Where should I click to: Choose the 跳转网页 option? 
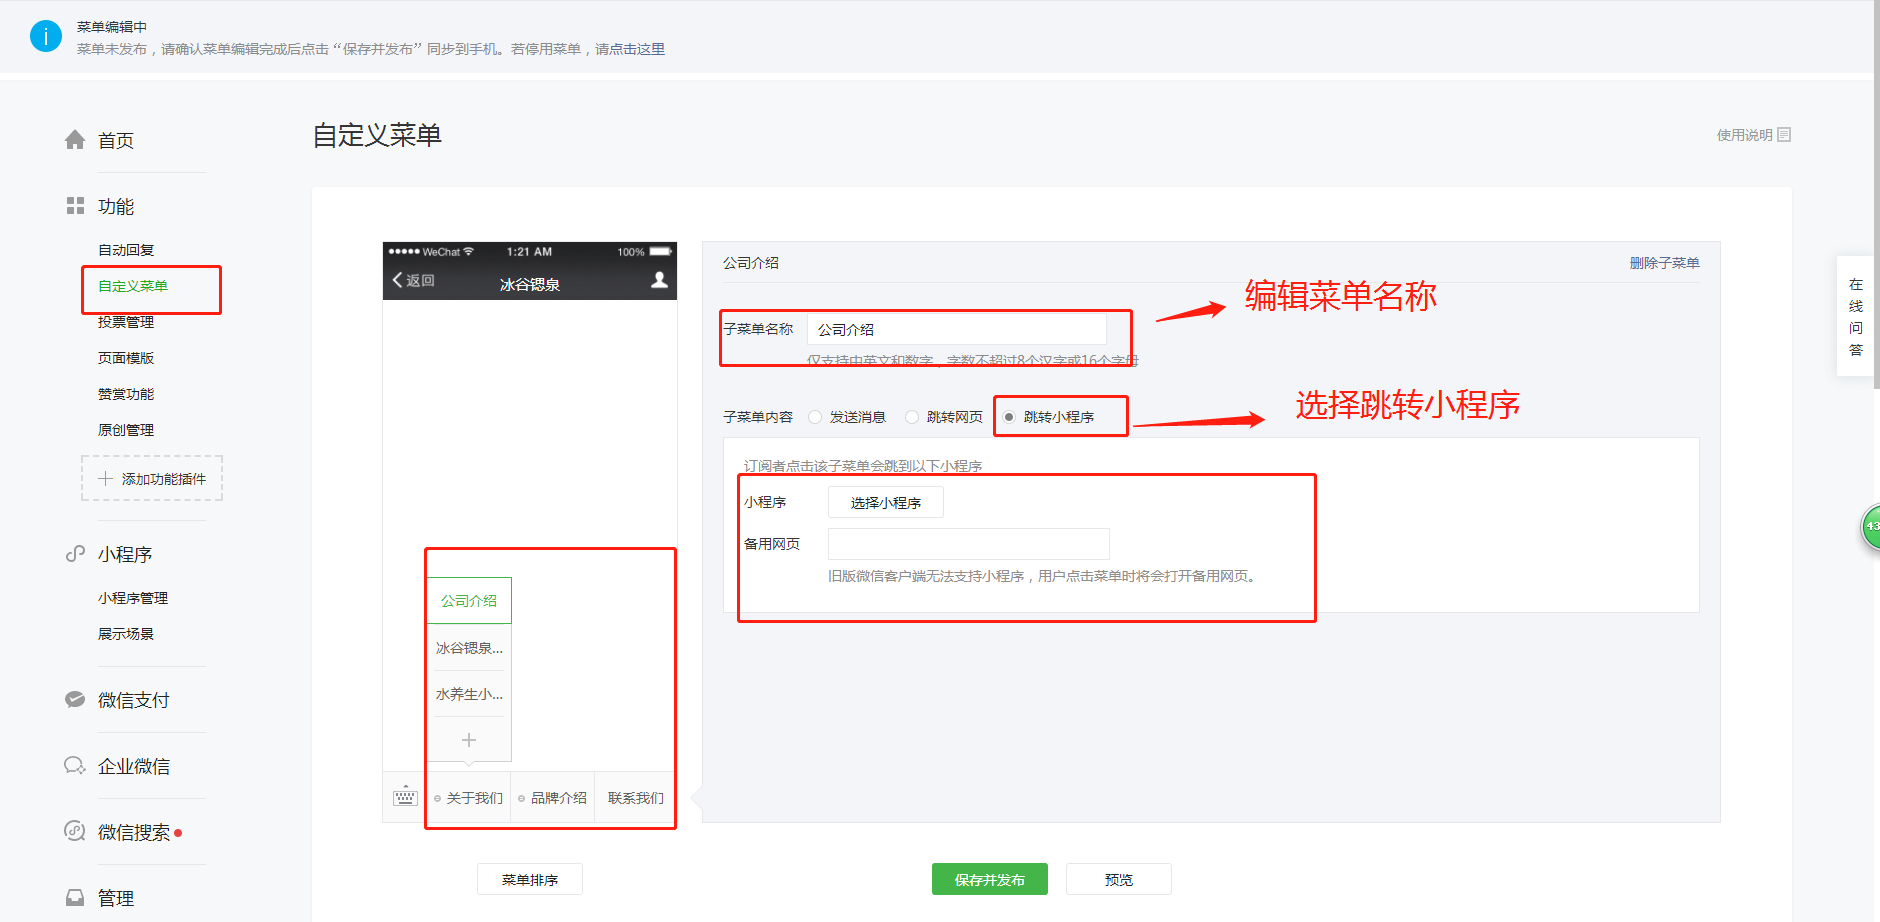click(x=911, y=417)
